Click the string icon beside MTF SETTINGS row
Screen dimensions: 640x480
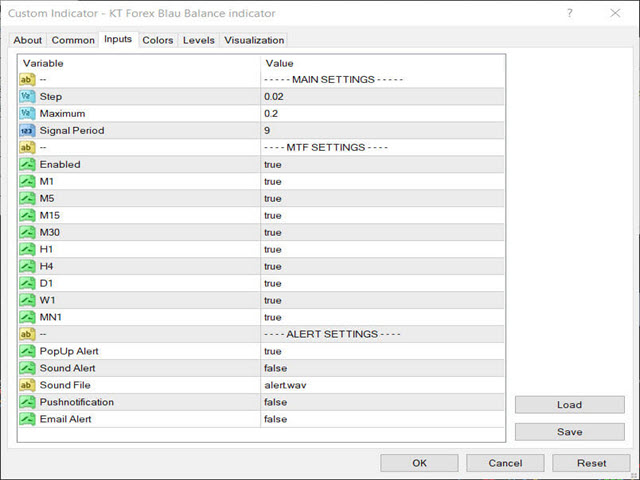point(27,147)
